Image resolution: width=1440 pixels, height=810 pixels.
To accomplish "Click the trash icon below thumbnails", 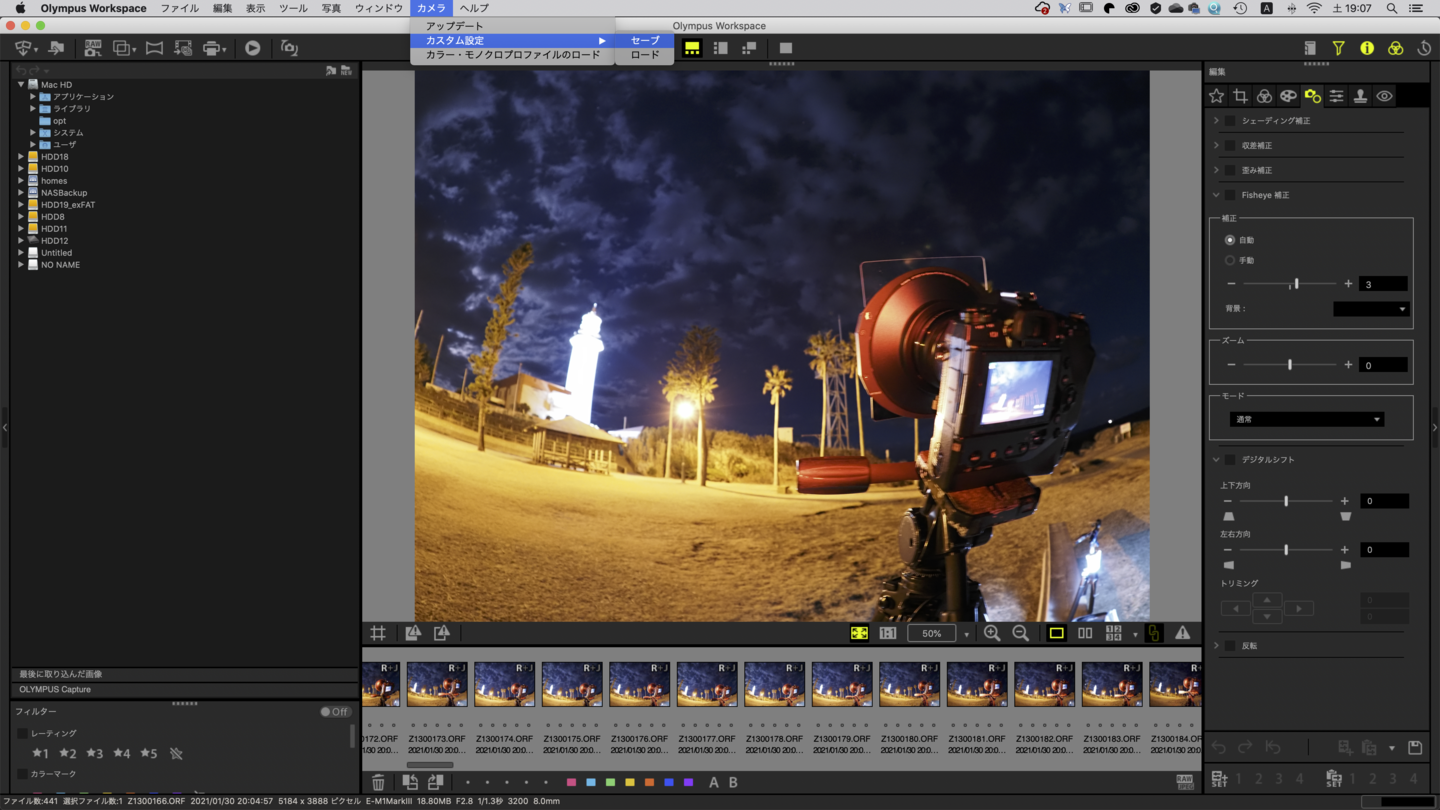I will pos(378,782).
